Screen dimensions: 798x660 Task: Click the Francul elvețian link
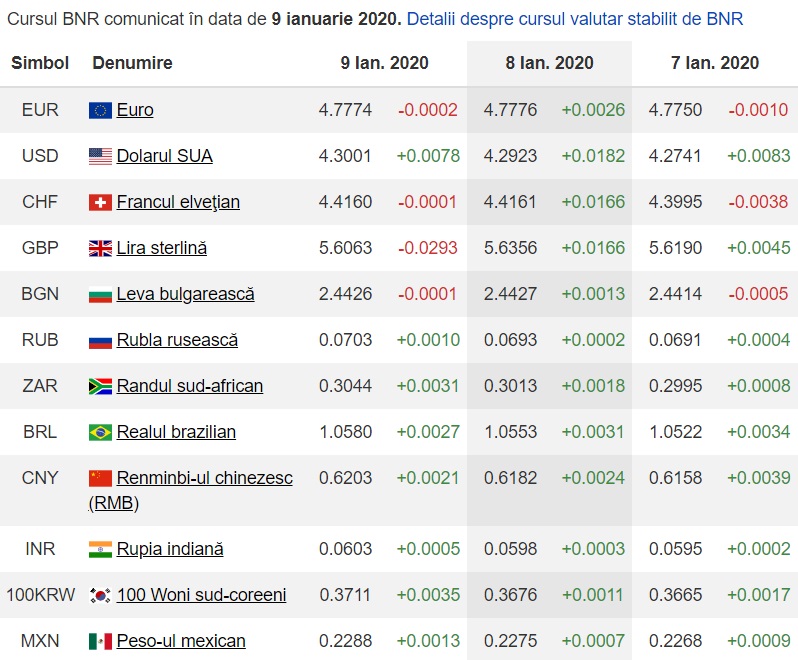[x=178, y=202]
